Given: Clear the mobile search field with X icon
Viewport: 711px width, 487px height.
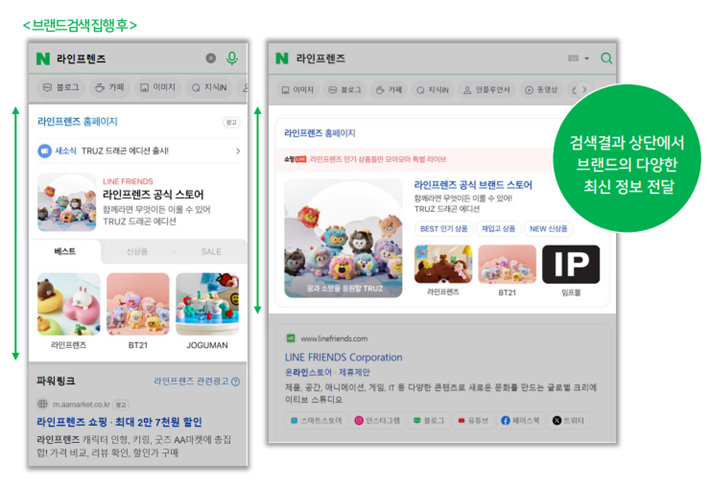Looking at the screenshot, I should pyautogui.click(x=211, y=58).
